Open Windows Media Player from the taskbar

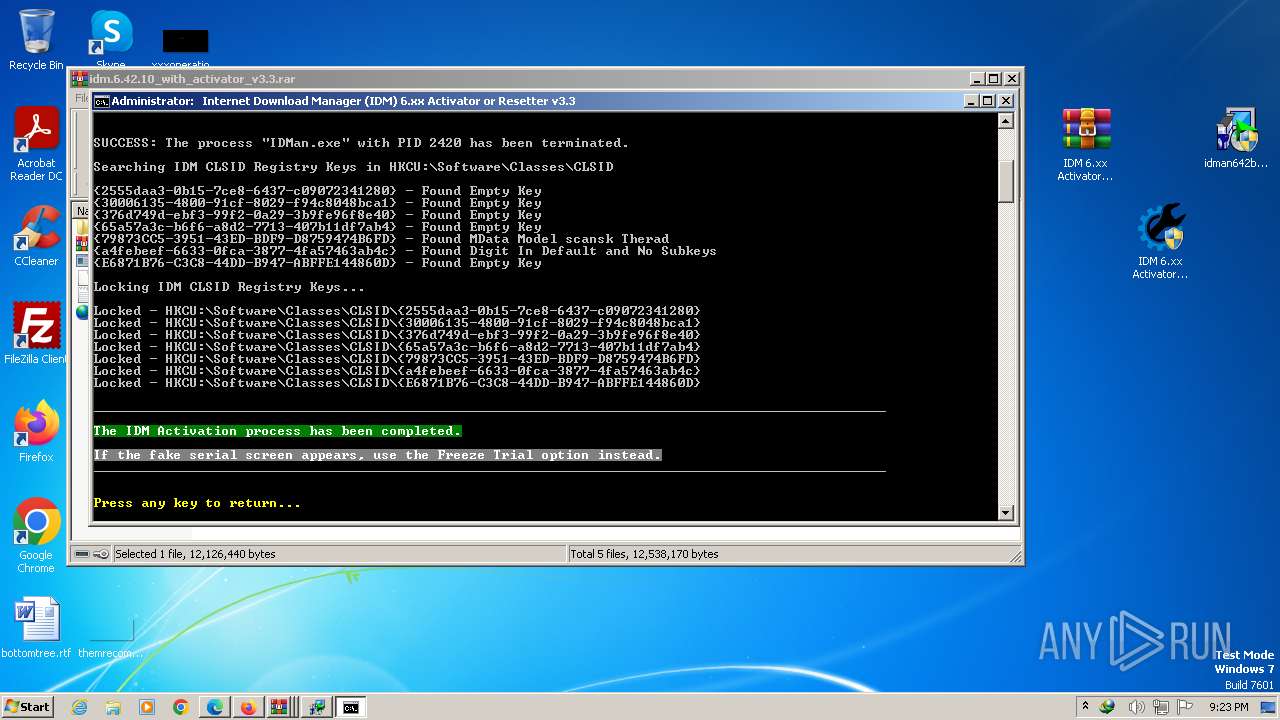[147, 707]
